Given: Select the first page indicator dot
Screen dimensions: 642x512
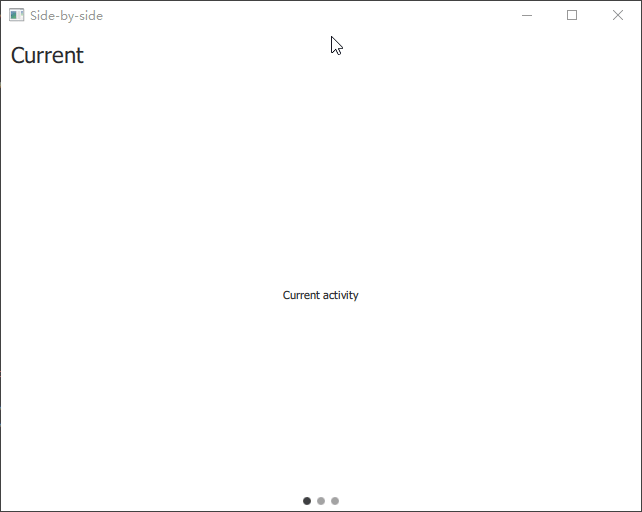Looking at the screenshot, I should [307, 501].
